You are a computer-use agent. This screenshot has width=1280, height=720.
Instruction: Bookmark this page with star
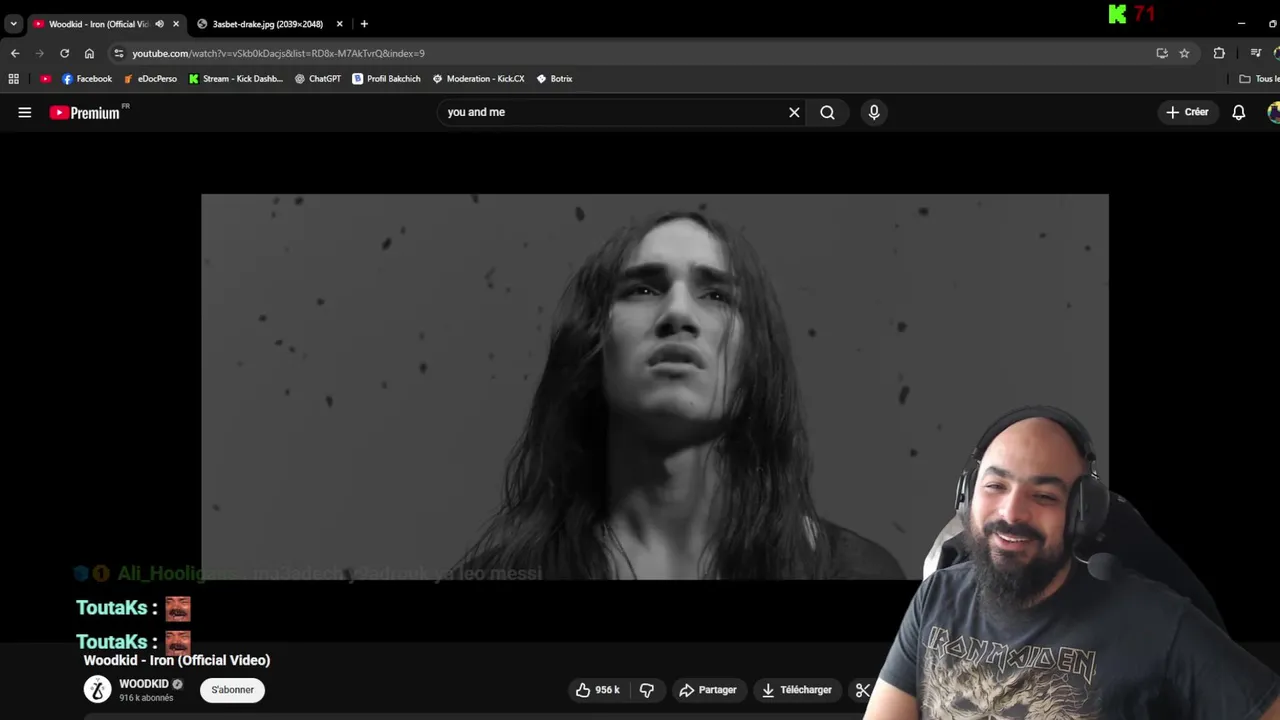pos(1184,53)
